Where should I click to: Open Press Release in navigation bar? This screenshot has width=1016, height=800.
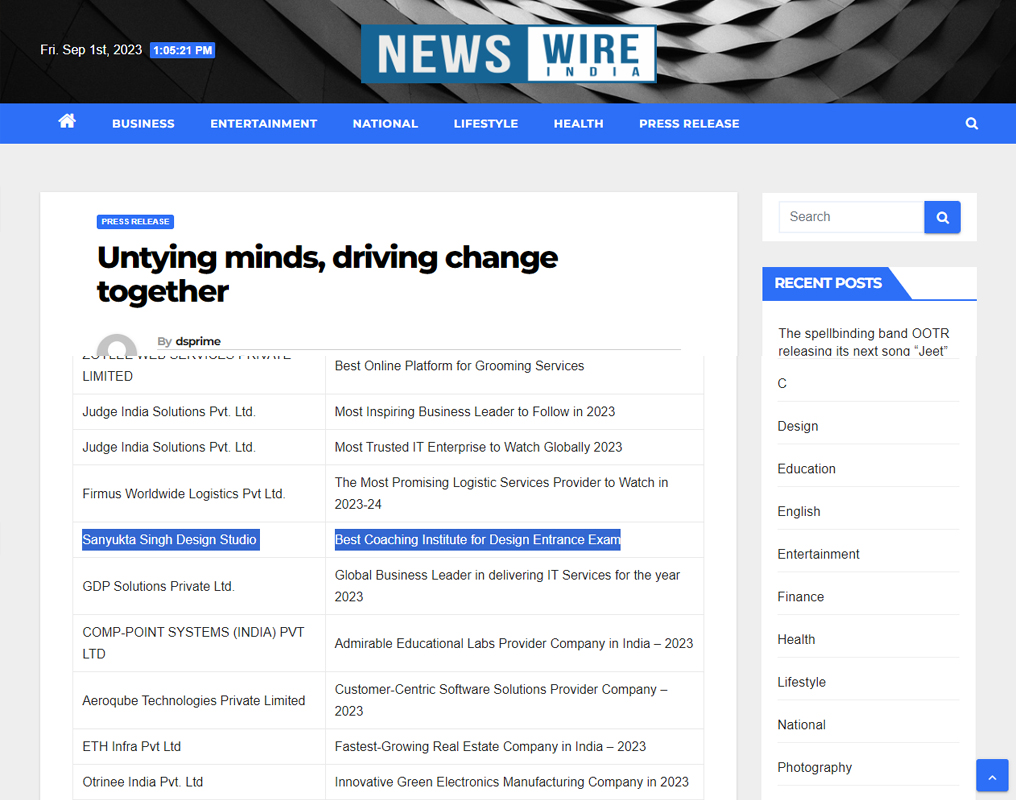pyautogui.click(x=689, y=124)
